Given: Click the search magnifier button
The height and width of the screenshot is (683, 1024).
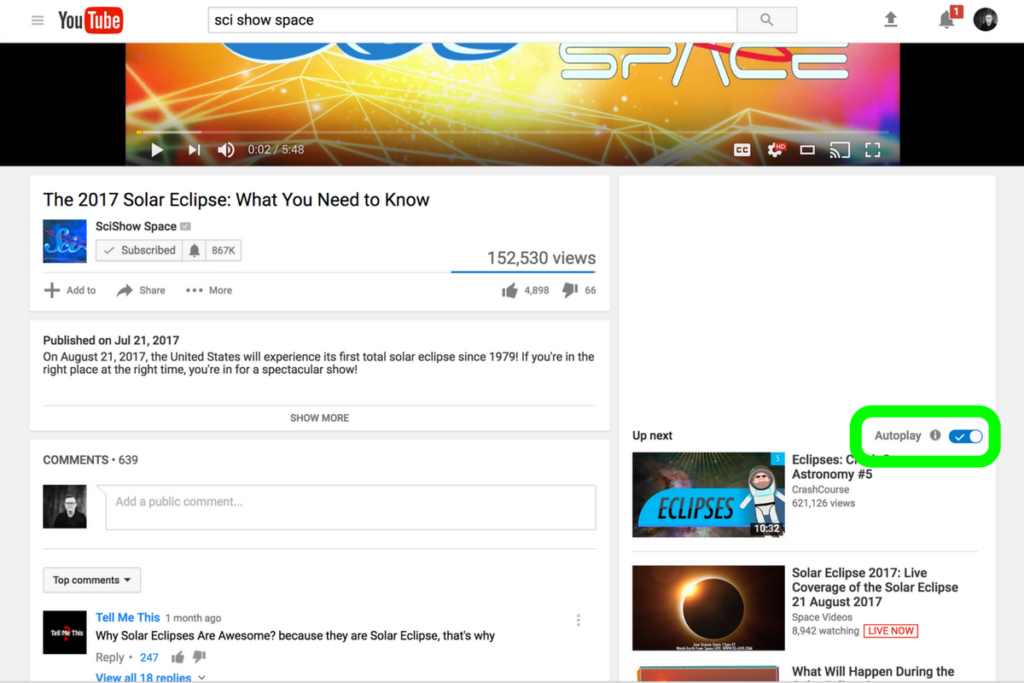Looking at the screenshot, I should tap(767, 20).
